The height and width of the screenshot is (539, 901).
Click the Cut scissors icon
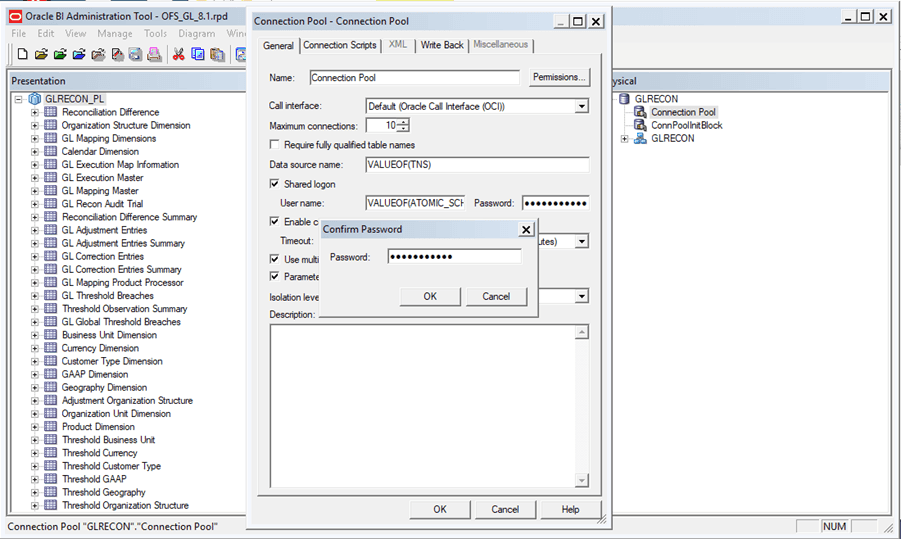(x=179, y=55)
